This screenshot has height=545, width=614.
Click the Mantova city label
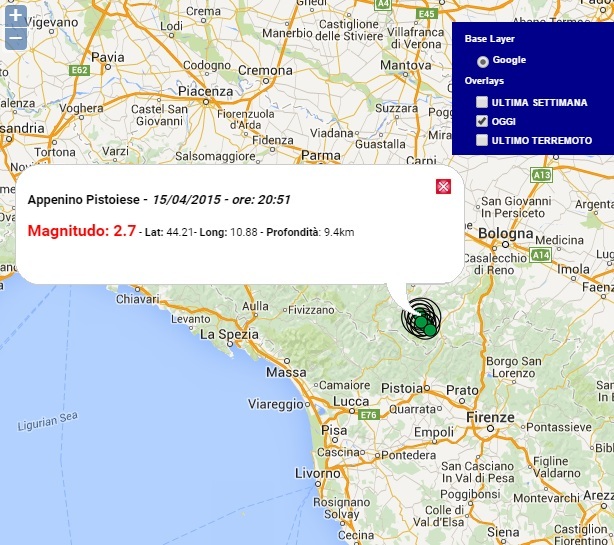(406, 65)
